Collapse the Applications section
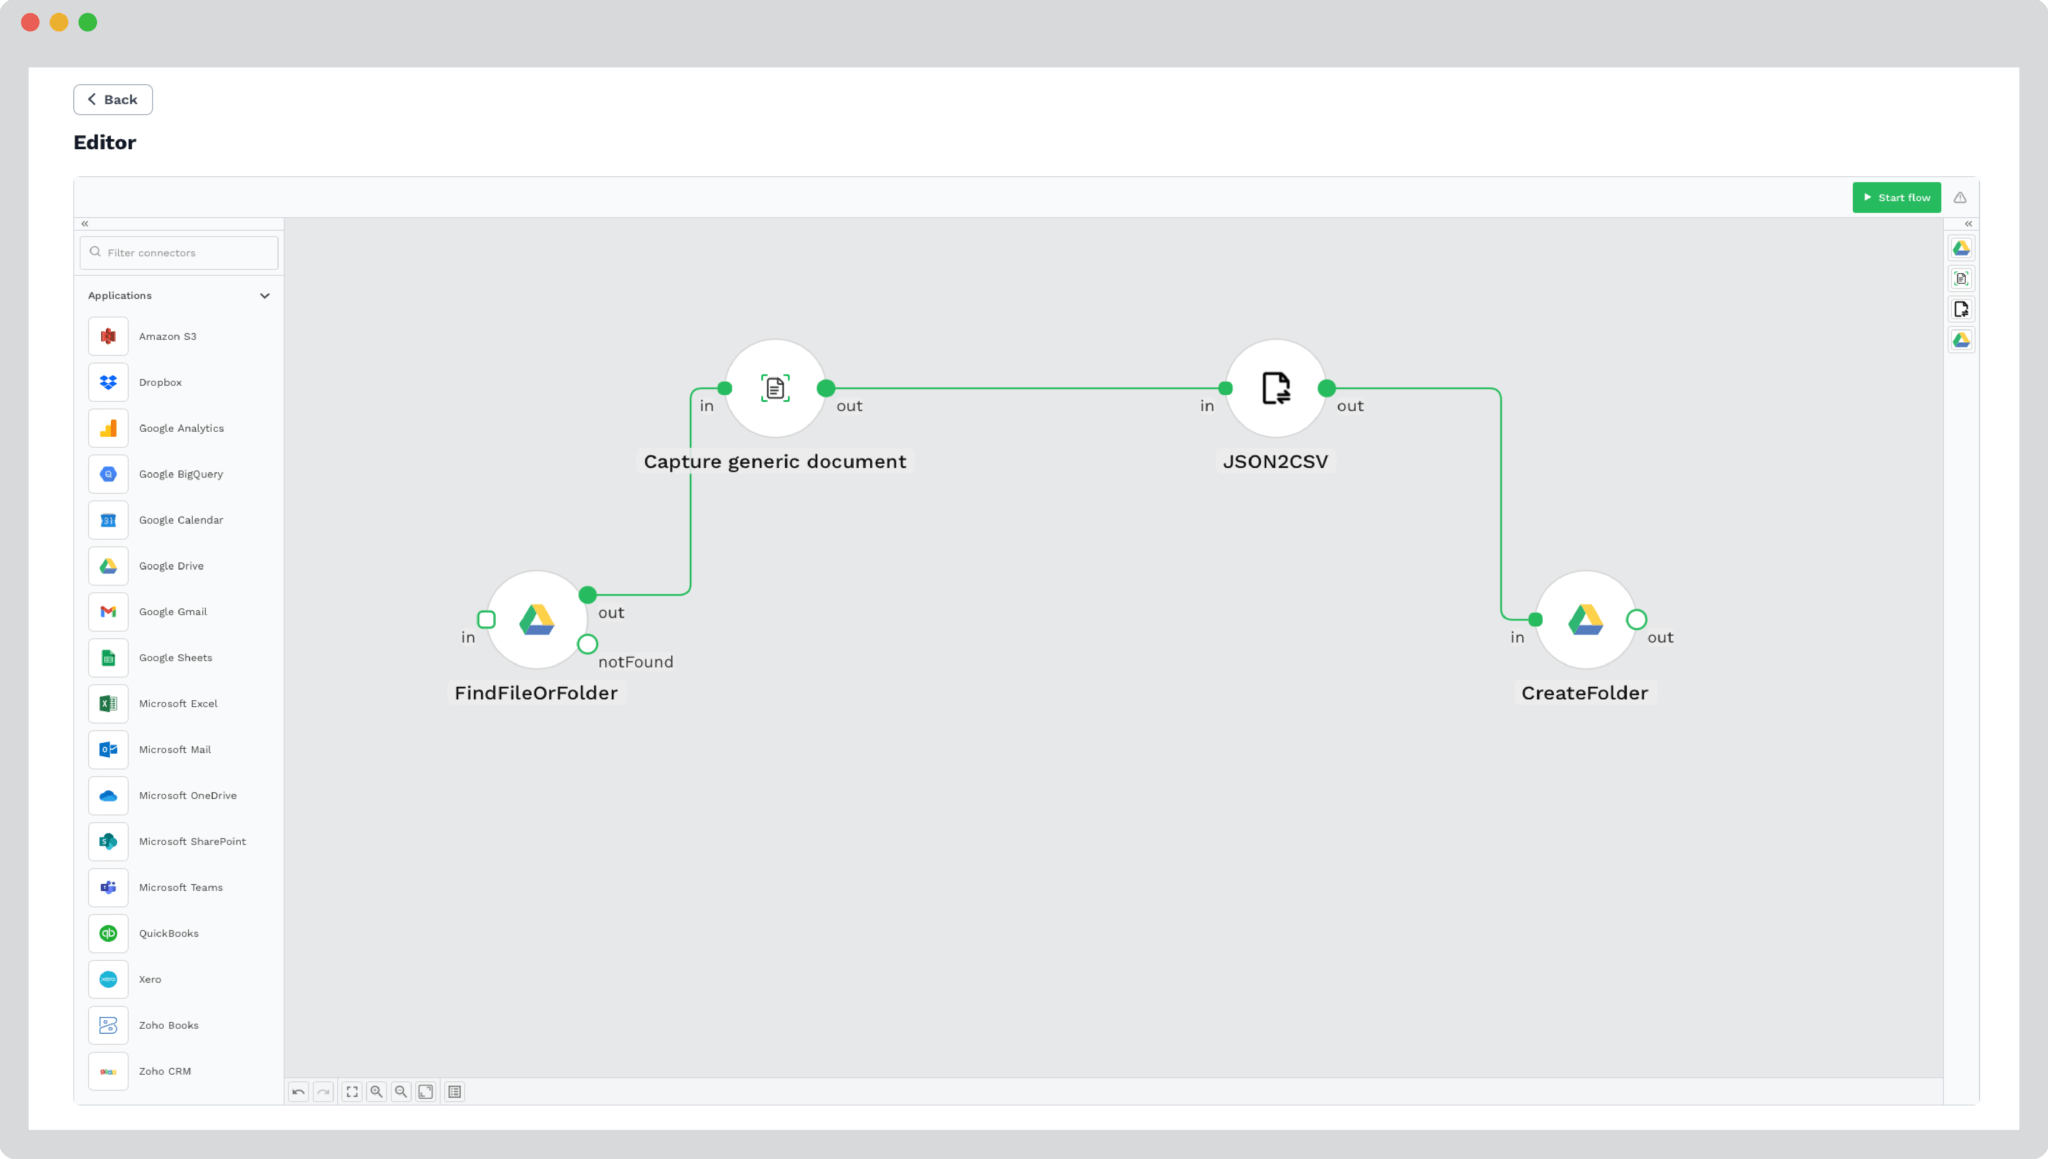The width and height of the screenshot is (2048, 1159). point(265,295)
